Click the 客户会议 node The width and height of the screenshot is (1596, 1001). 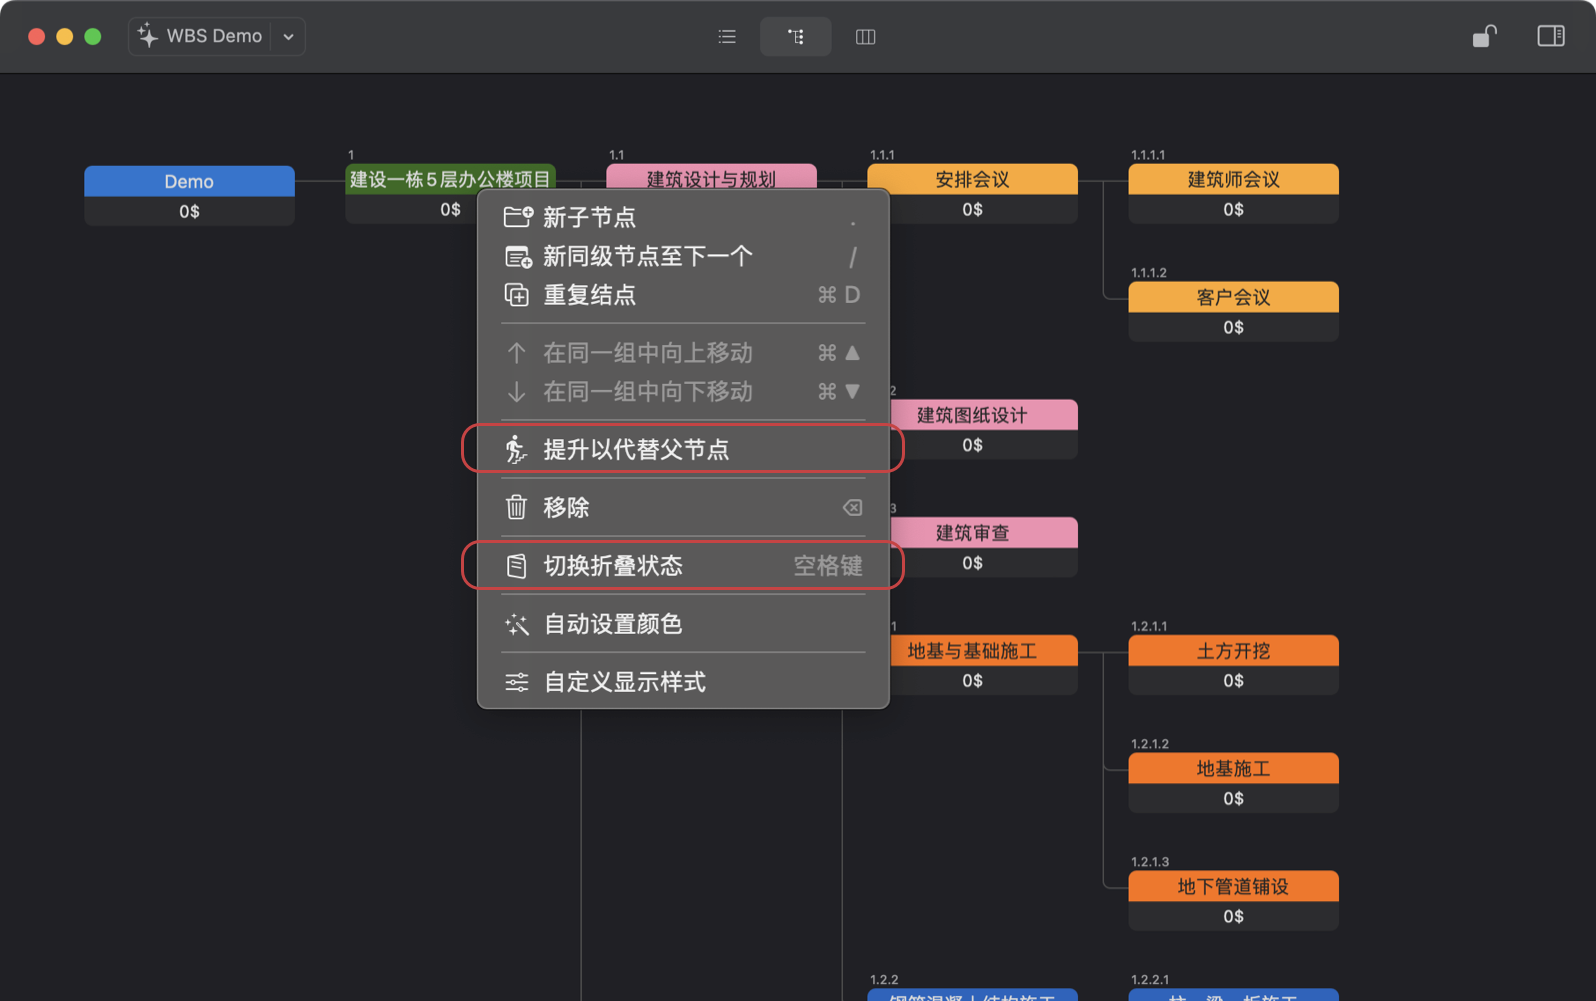(1232, 298)
